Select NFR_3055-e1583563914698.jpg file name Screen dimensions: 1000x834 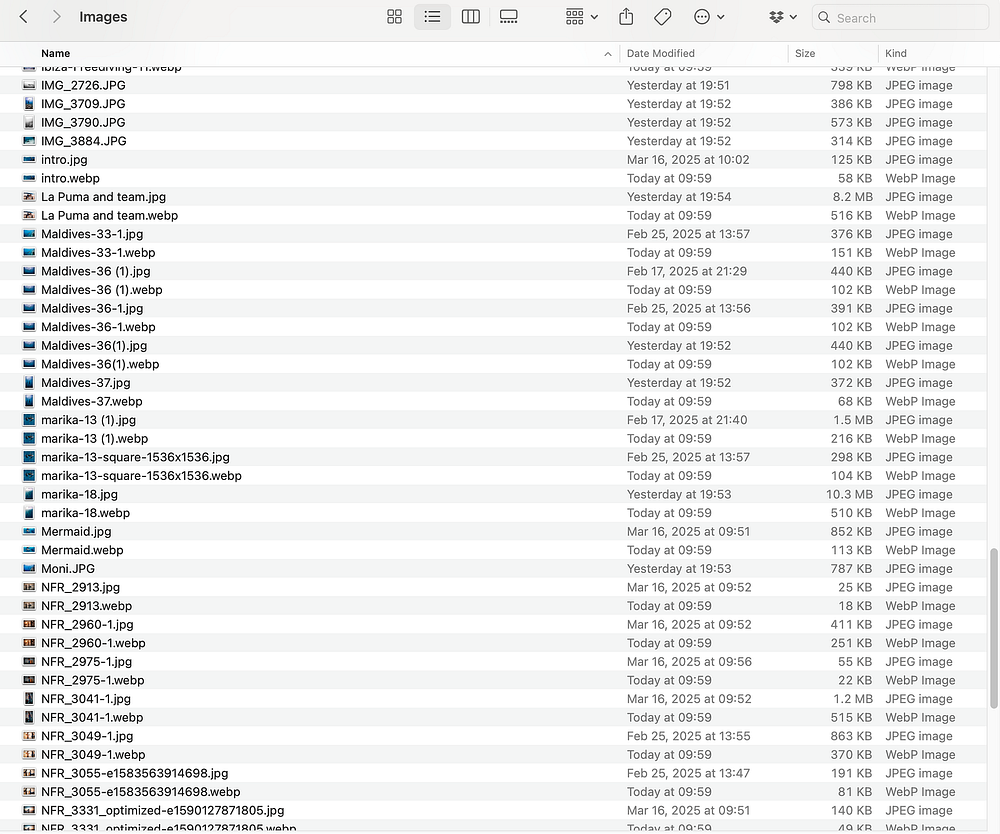click(x=135, y=773)
